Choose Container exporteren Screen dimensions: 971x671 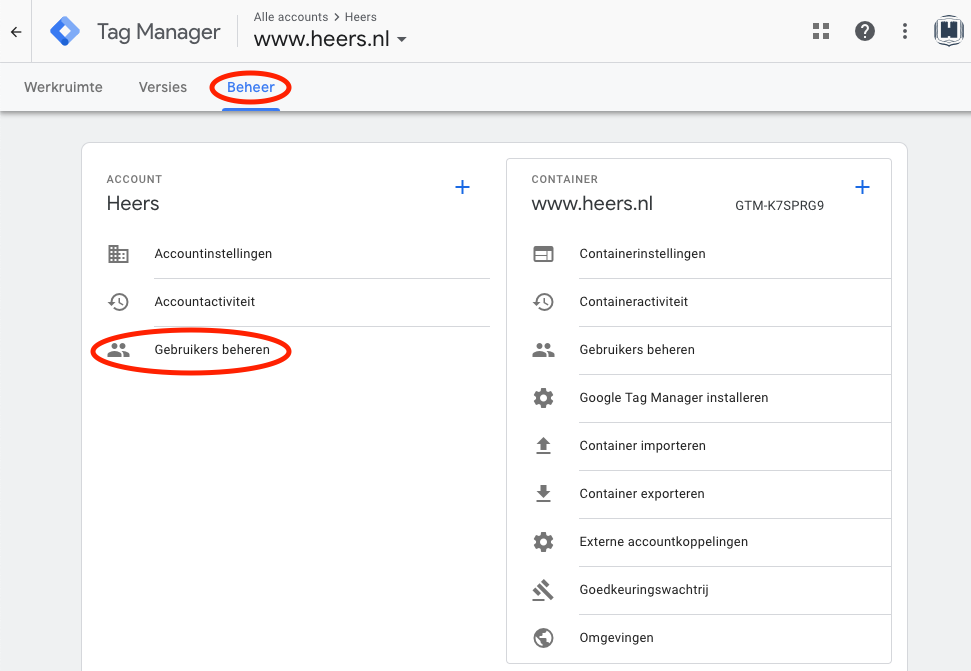642,494
